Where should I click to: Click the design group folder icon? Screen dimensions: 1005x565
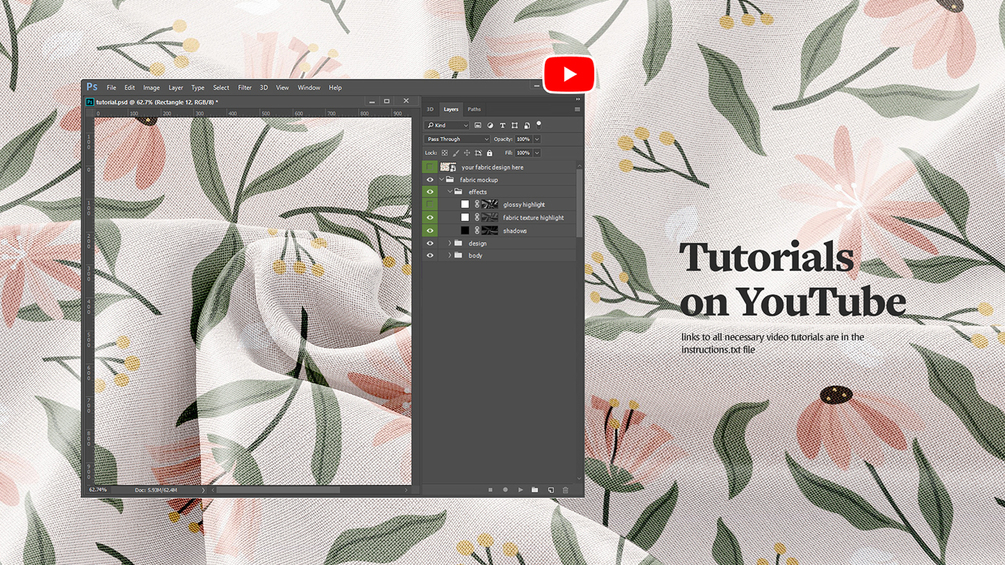pos(458,243)
